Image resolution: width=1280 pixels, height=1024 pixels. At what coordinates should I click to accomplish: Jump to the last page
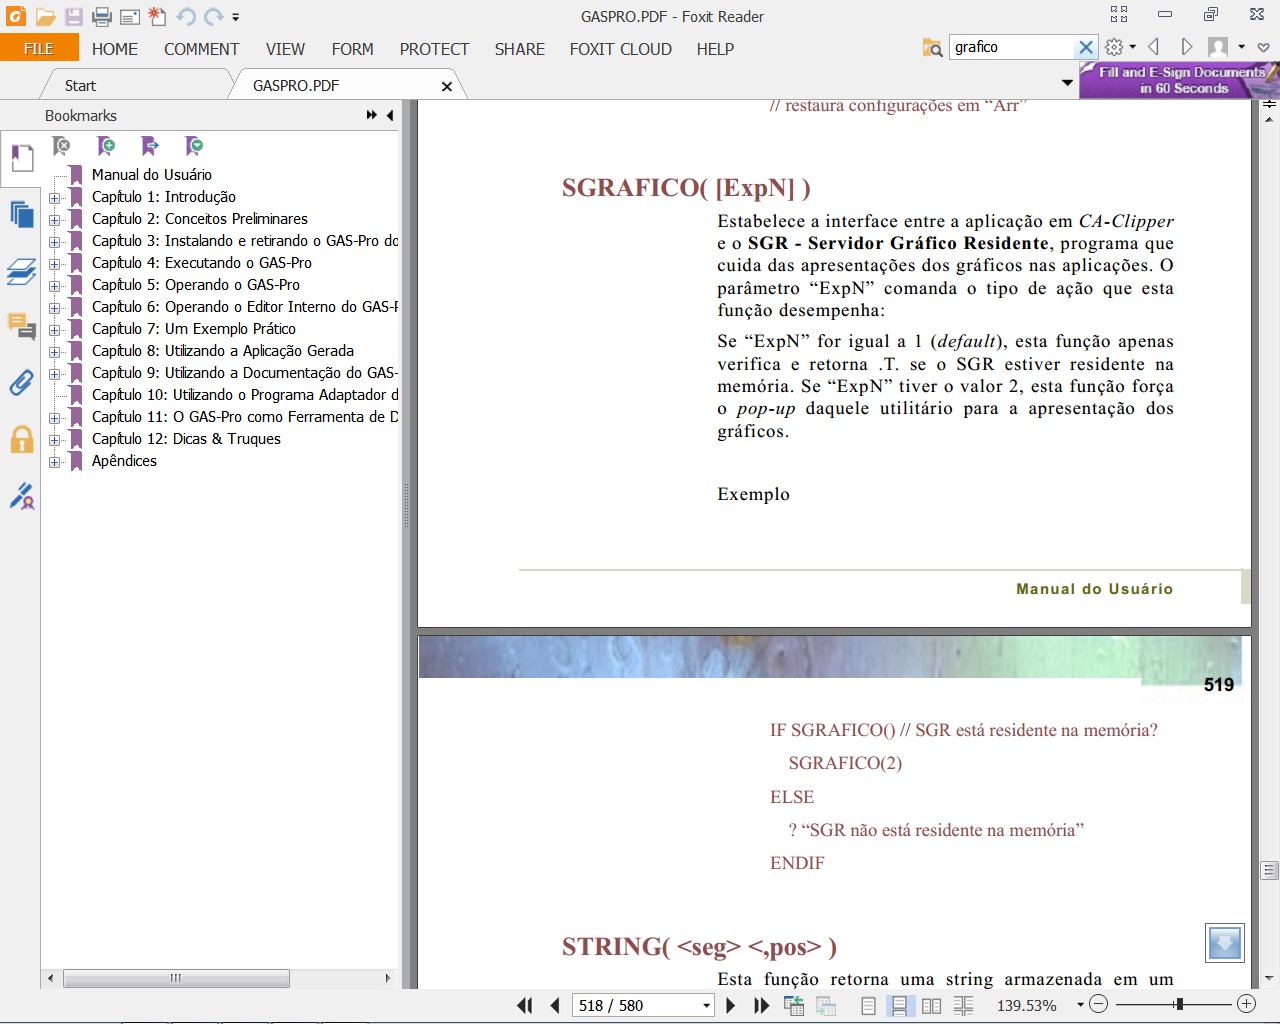(761, 1005)
